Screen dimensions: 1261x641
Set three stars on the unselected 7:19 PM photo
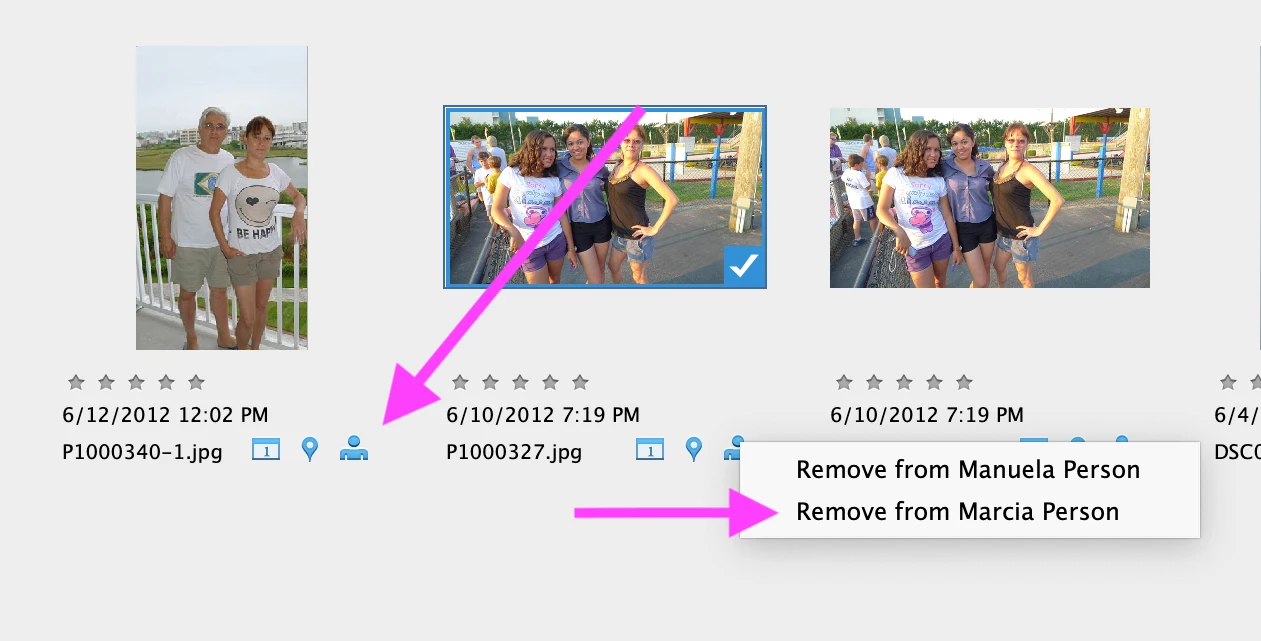click(904, 382)
